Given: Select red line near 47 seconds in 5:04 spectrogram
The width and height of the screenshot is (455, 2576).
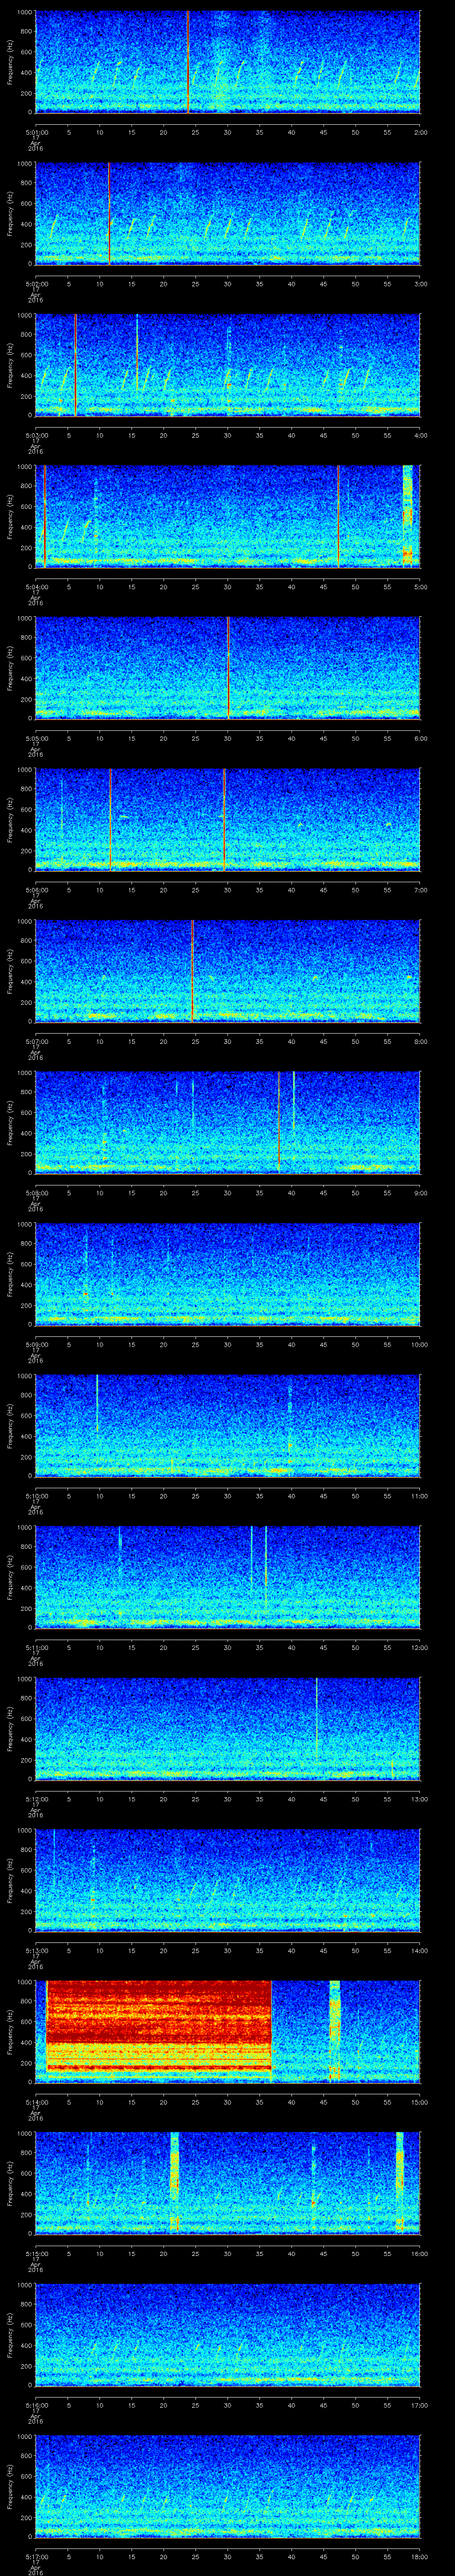Looking at the screenshot, I should (338, 516).
